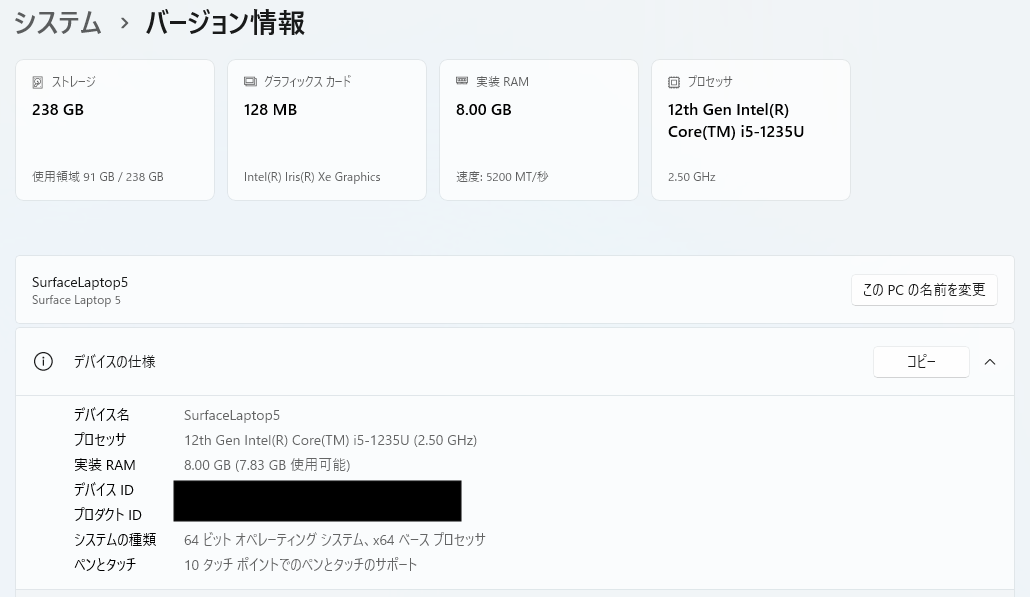The image size is (1030, 597).
Task: Go back to システム breadcrumb
Action: (x=58, y=23)
